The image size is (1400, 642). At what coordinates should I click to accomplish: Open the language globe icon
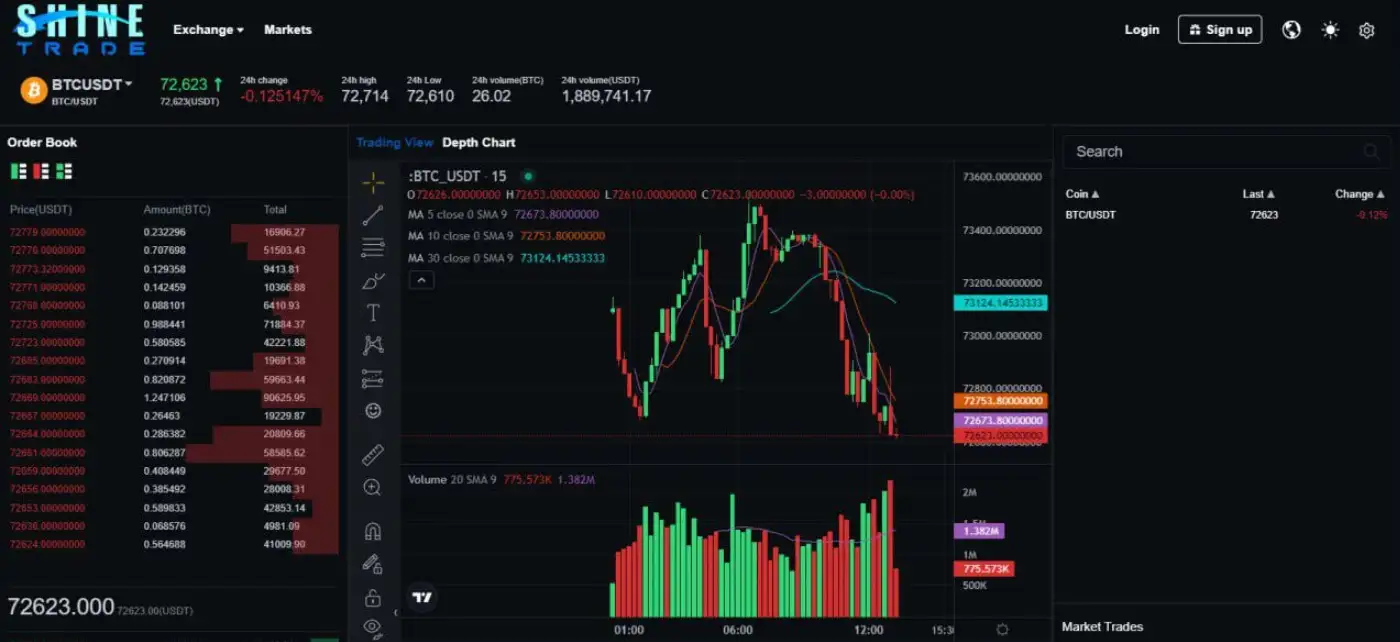[1292, 30]
